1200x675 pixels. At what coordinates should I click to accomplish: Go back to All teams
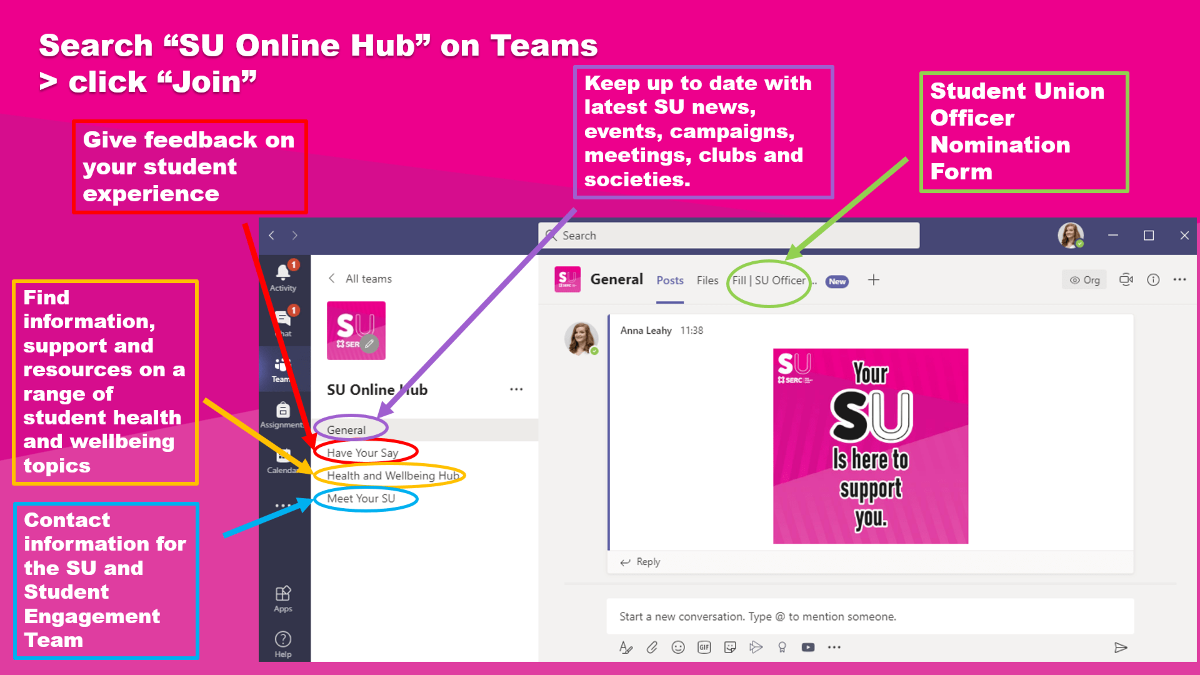[x=360, y=279]
